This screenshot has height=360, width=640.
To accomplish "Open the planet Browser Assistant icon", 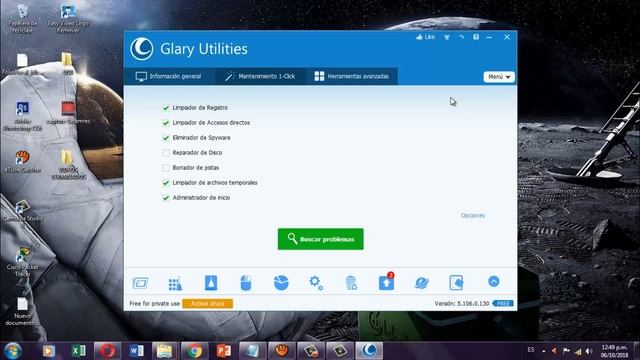I will [421, 282].
